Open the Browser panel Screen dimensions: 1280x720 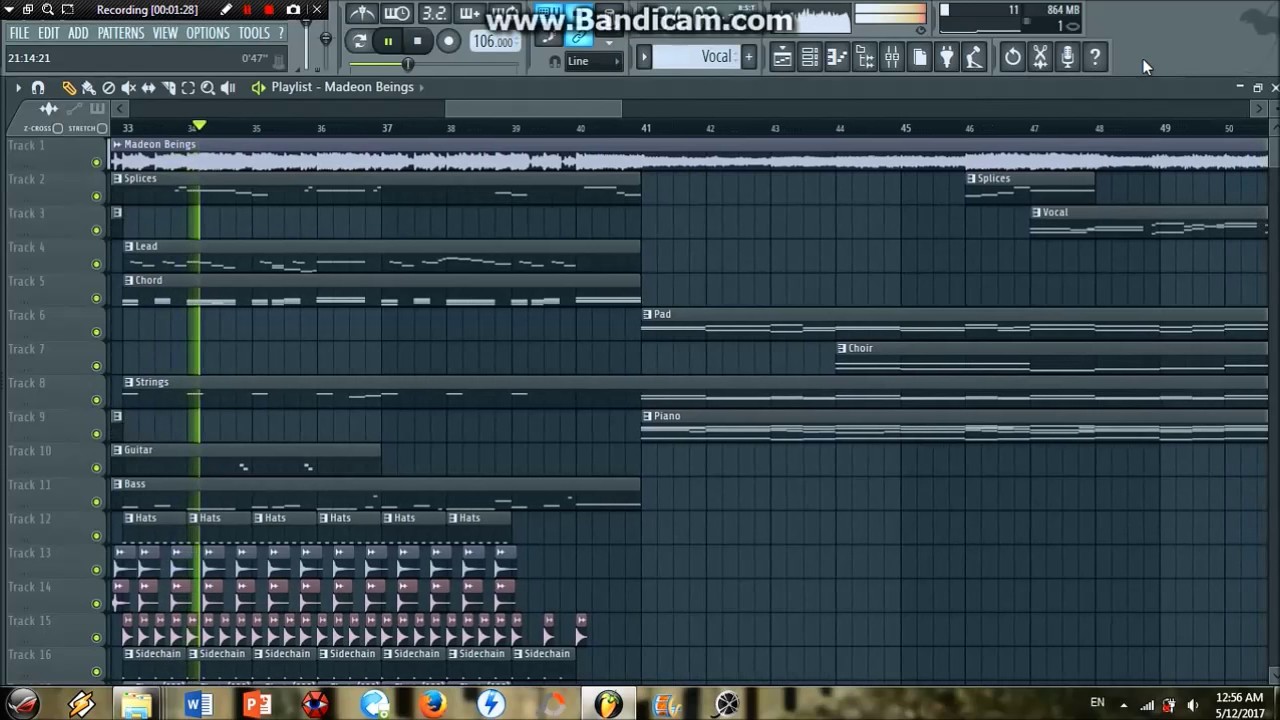865,58
